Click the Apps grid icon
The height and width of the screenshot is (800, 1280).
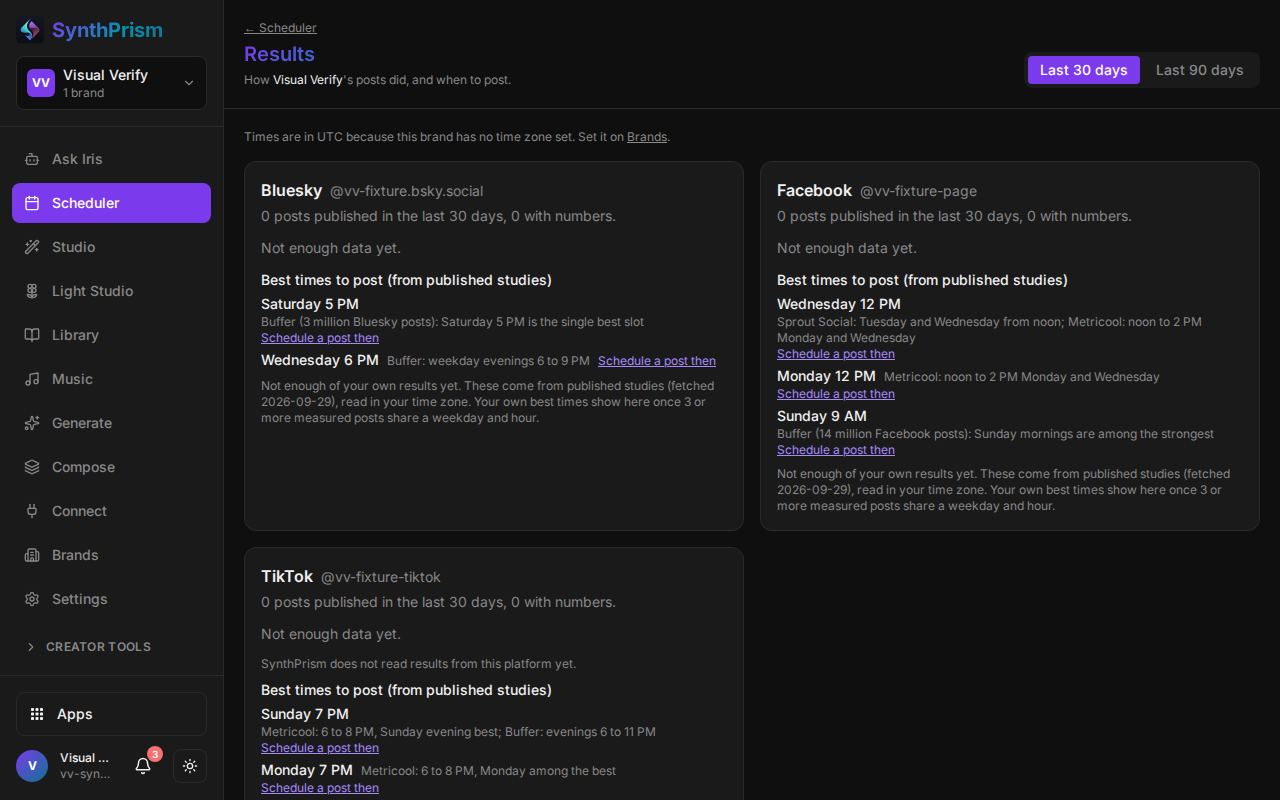(37, 714)
